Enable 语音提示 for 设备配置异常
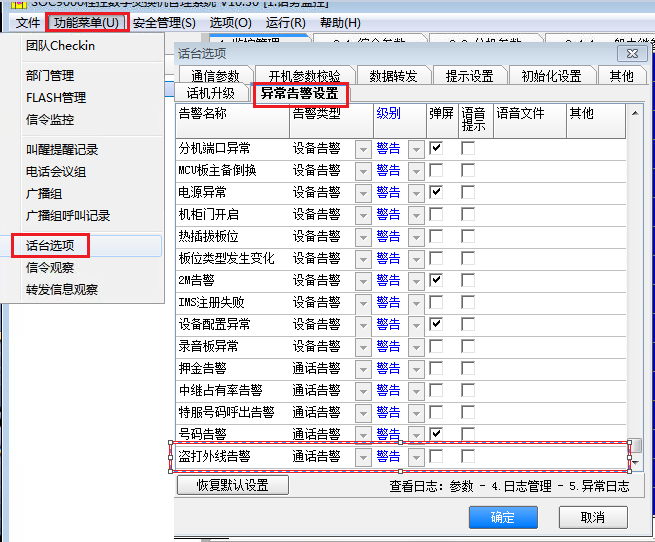The width and height of the screenshot is (655, 542). (468, 324)
